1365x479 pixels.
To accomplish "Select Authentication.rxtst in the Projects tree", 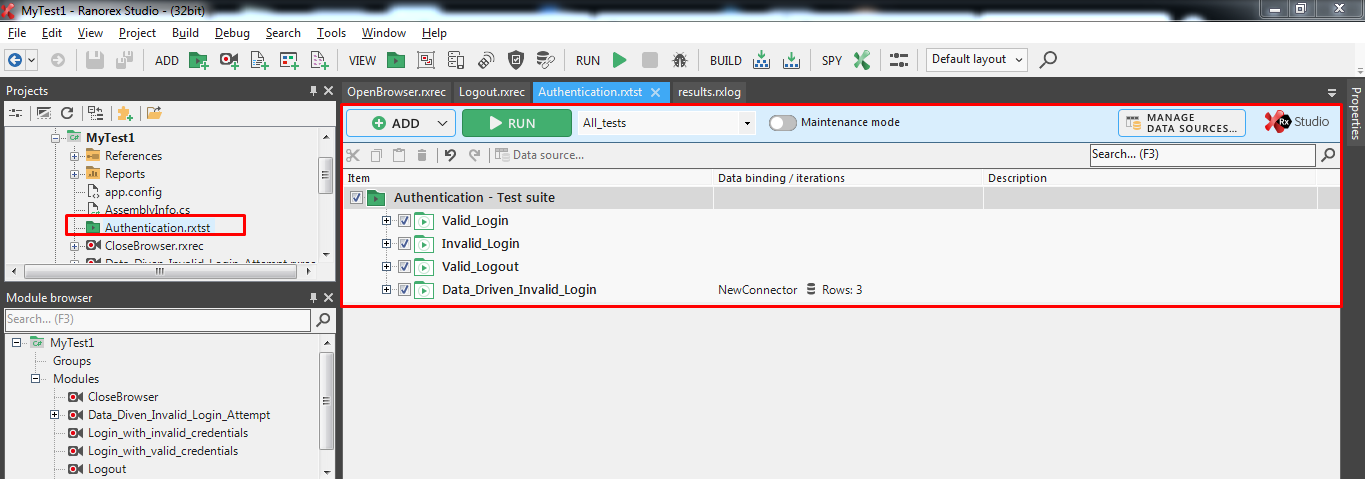I will (157, 227).
